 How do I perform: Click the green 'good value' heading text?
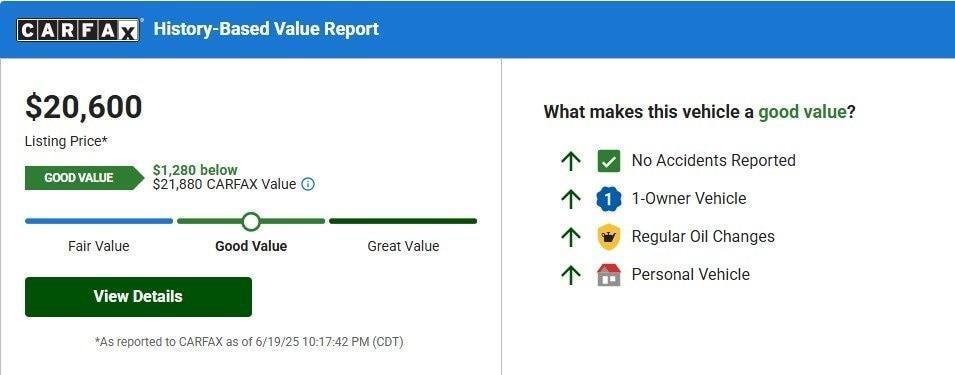coord(802,112)
